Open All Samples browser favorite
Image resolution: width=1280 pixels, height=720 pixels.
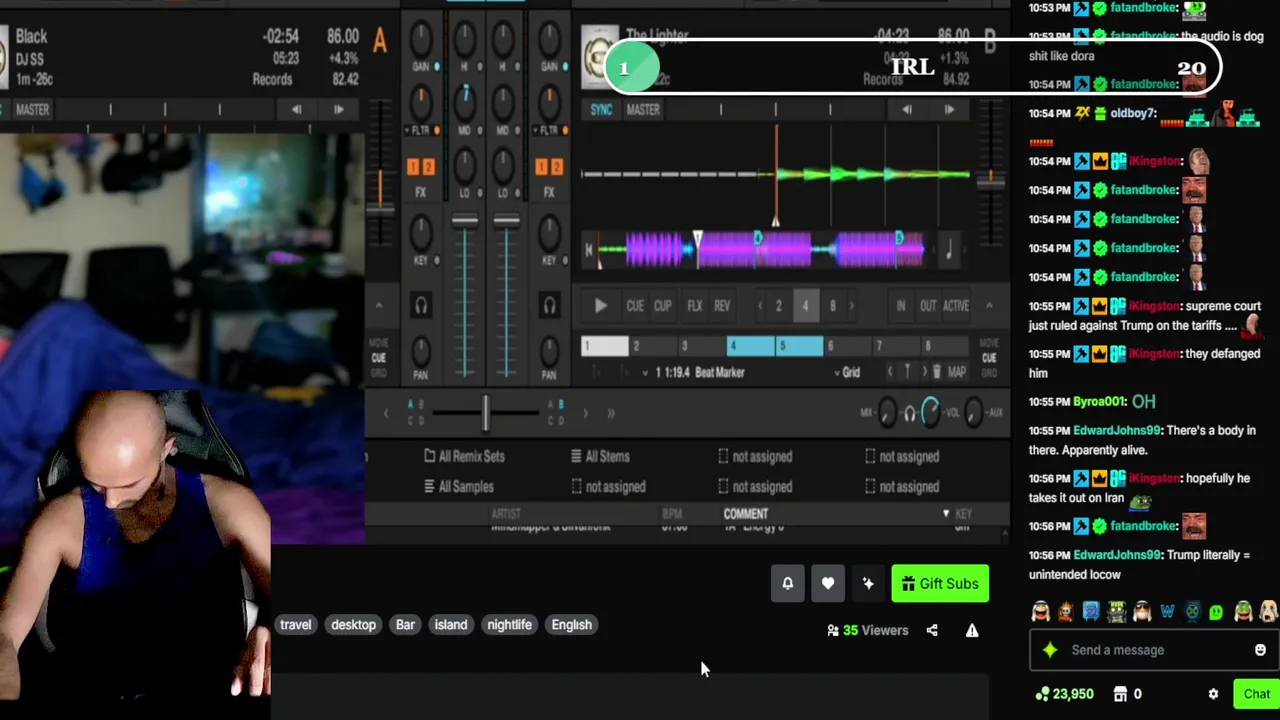coord(459,487)
